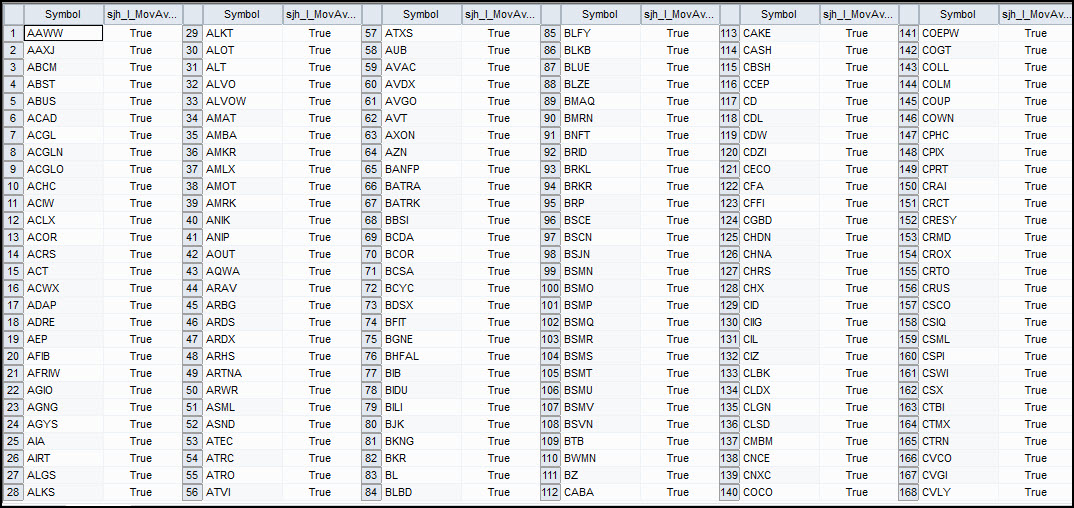Select the CVLY symbol cell
The image size is (1074, 508).
point(959,492)
